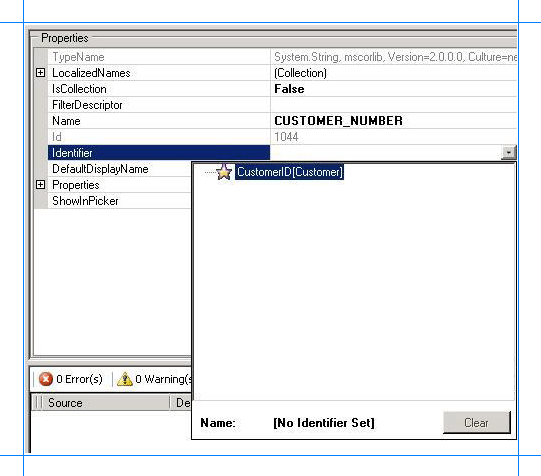Image resolution: width=541 pixels, height=476 pixels.
Task: Expand the LocalizedNames property row
Action: coord(40,73)
